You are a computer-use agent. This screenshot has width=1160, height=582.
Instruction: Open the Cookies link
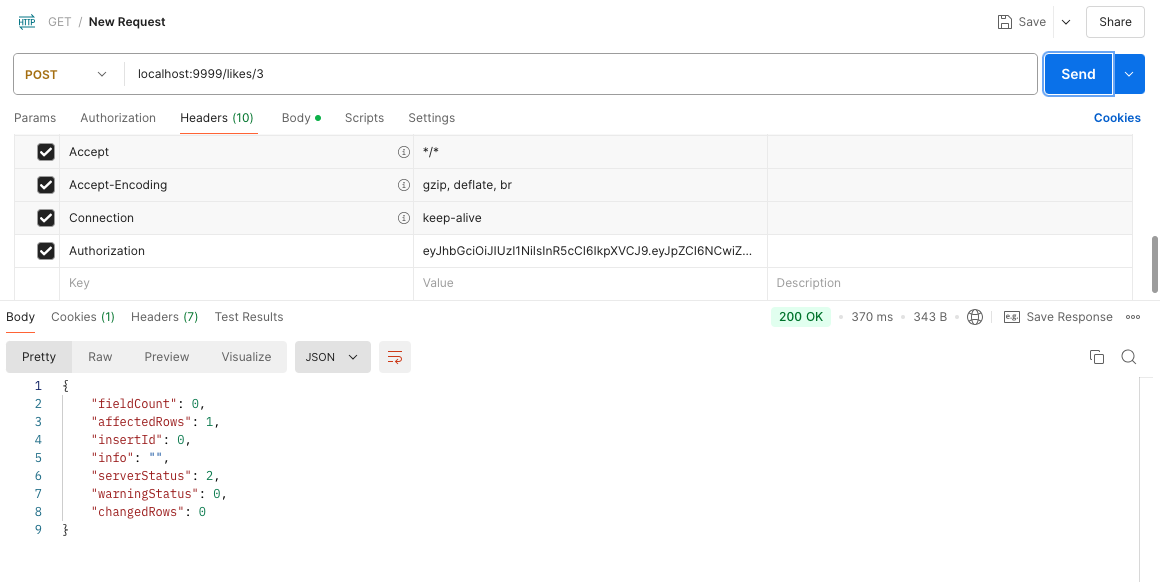tap(1117, 118)
